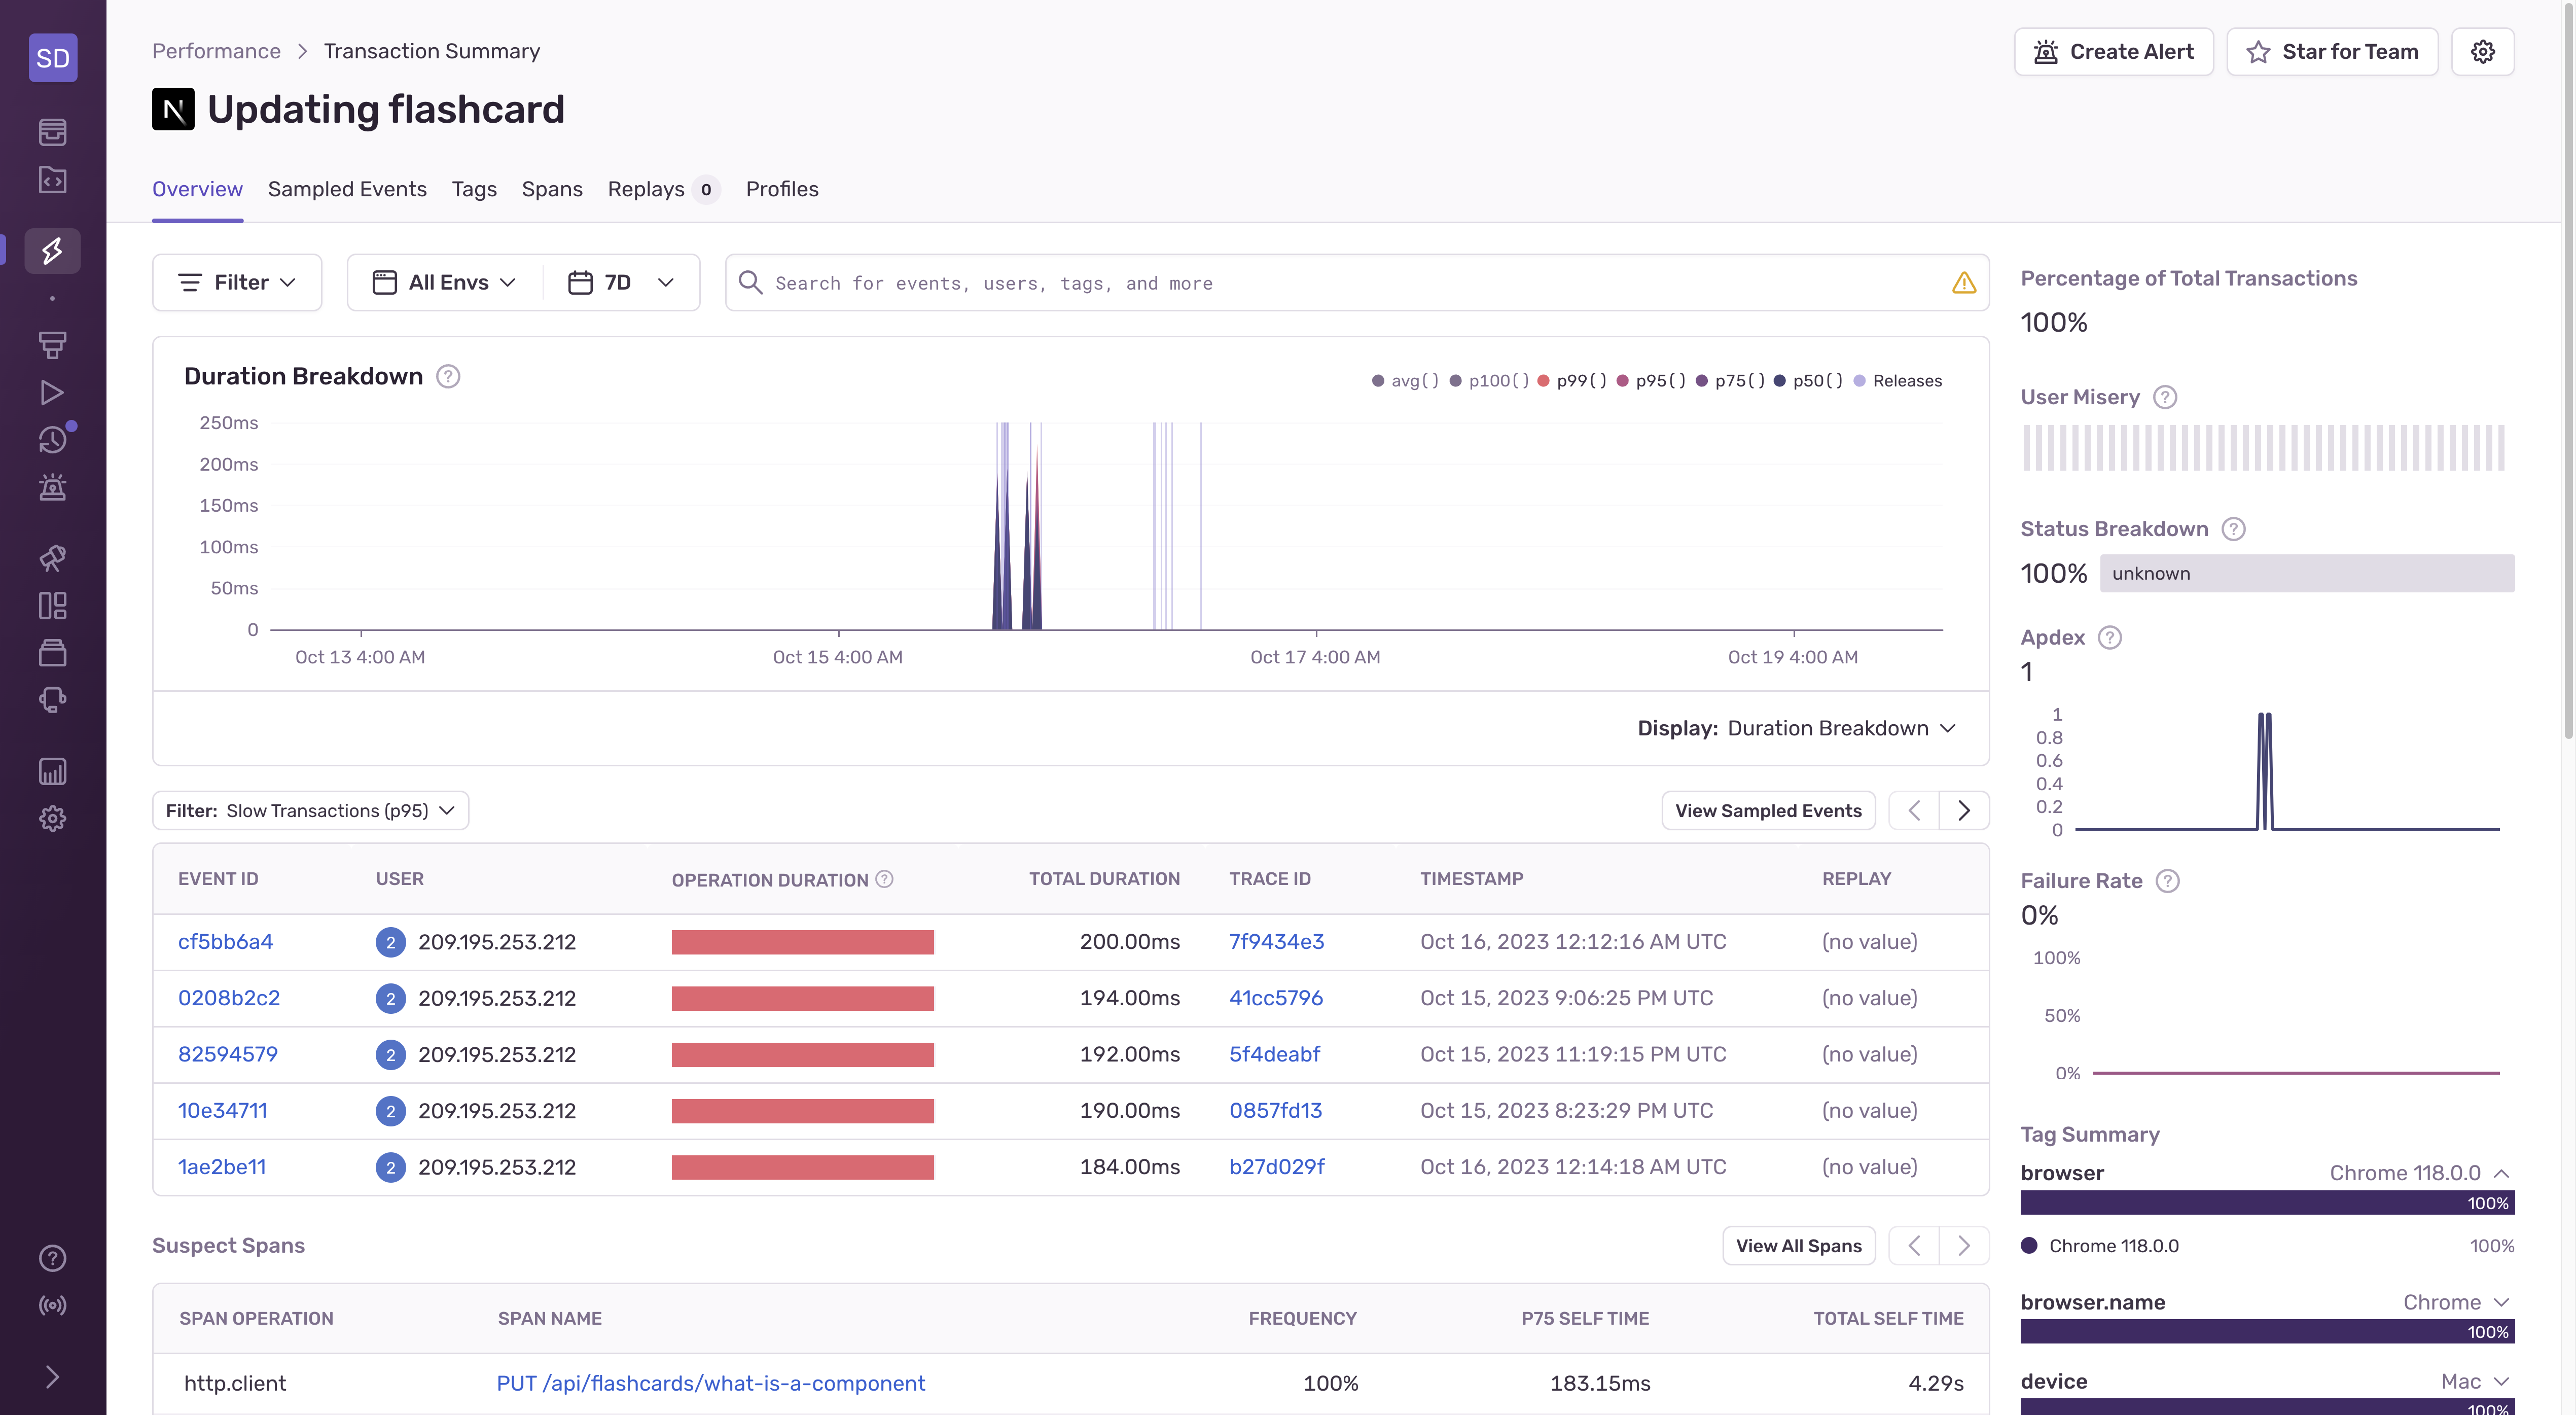Open the Filter dropdown
Screen dimensions: 2576x1415
(237, 283)
